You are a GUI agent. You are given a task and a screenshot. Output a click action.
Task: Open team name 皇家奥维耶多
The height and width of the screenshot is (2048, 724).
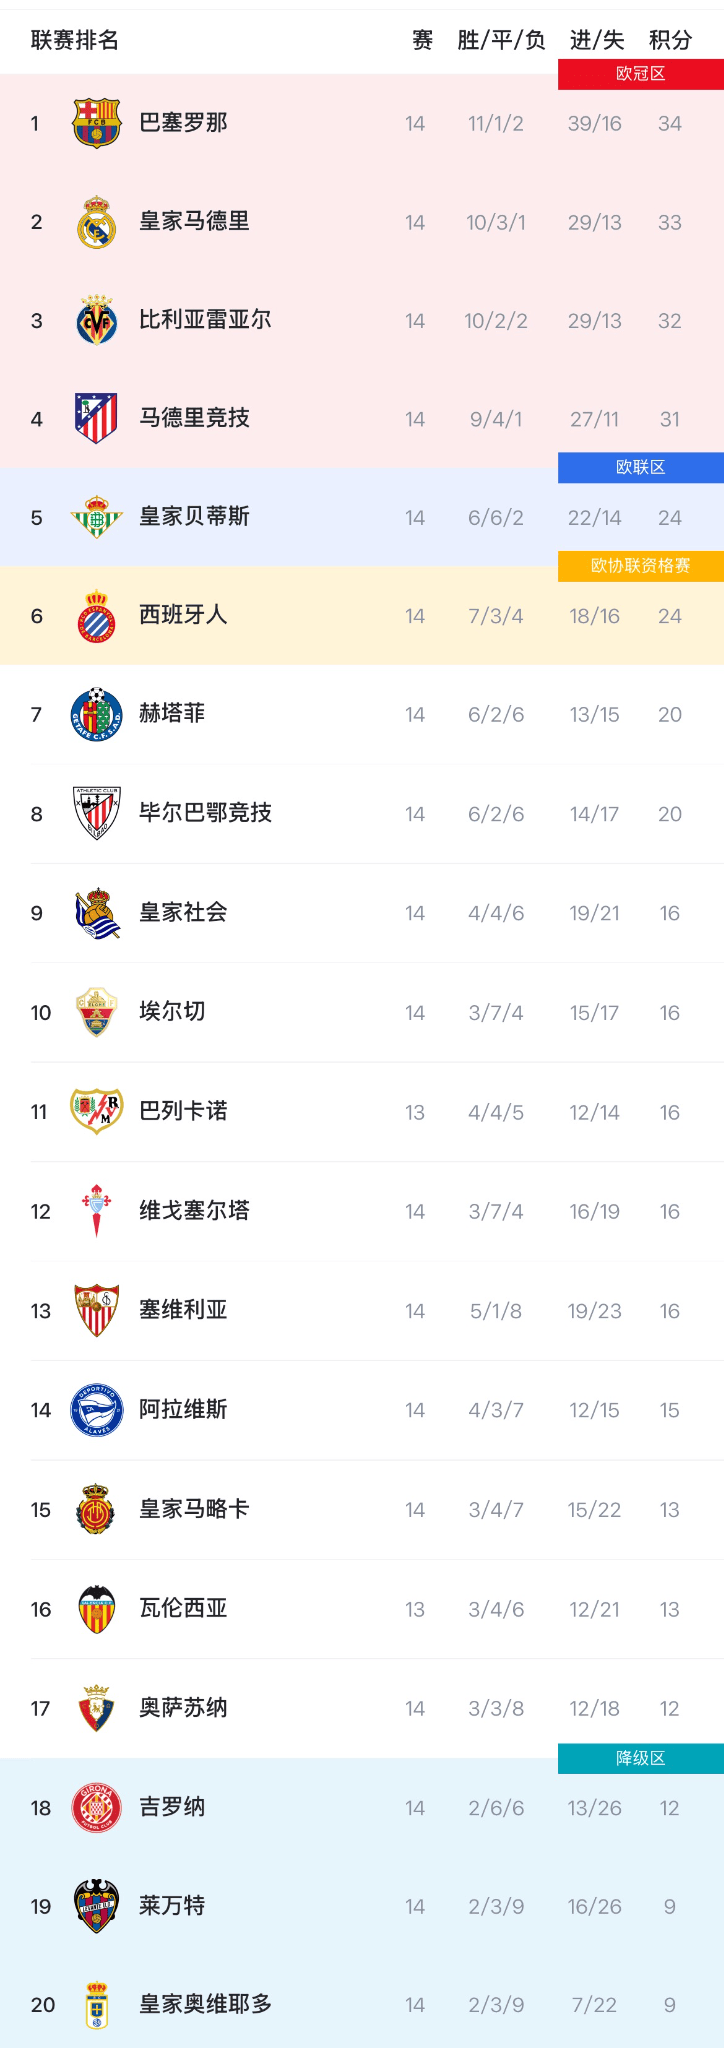205,2004
